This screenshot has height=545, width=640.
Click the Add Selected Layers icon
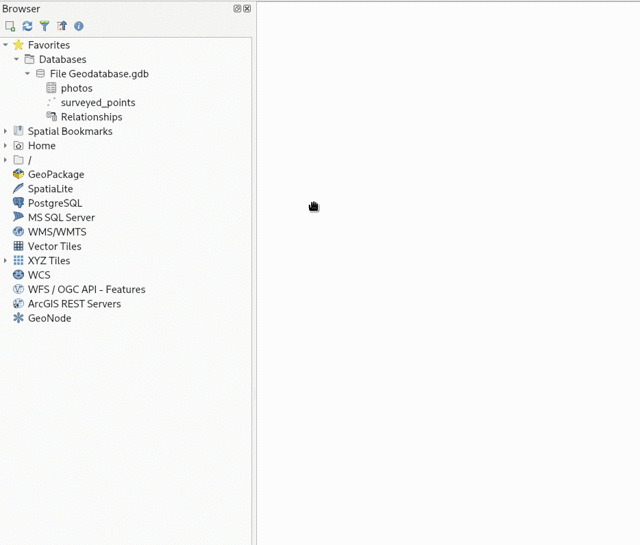pos(10,26)
